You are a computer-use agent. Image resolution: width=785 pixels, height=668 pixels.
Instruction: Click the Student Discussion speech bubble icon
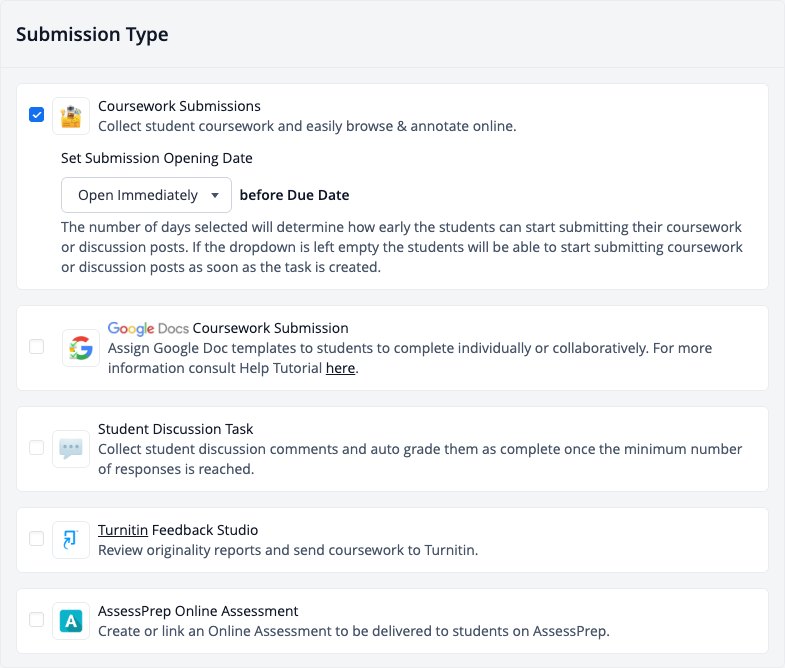click(71, 449)
